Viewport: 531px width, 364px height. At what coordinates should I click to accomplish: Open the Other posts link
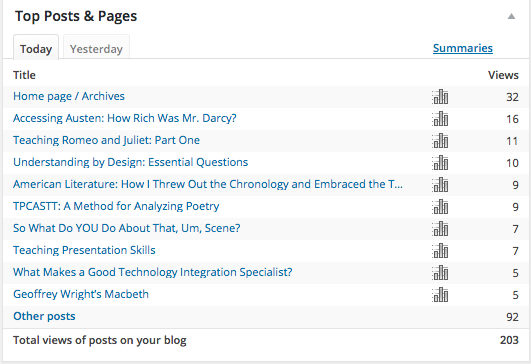click(x=44, y=316)
